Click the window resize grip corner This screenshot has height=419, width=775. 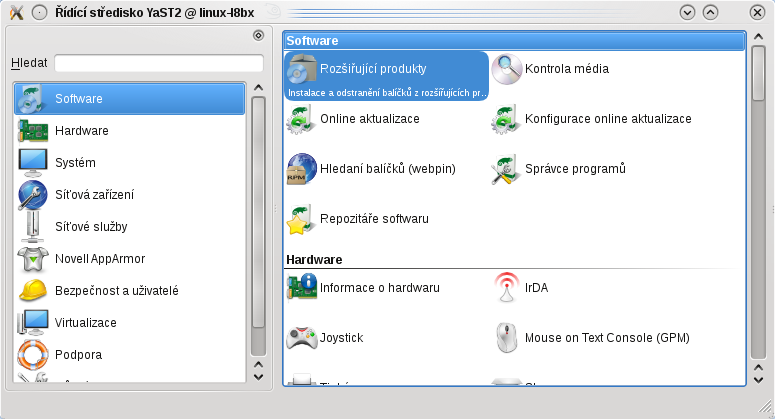click(x=766, y=406)
